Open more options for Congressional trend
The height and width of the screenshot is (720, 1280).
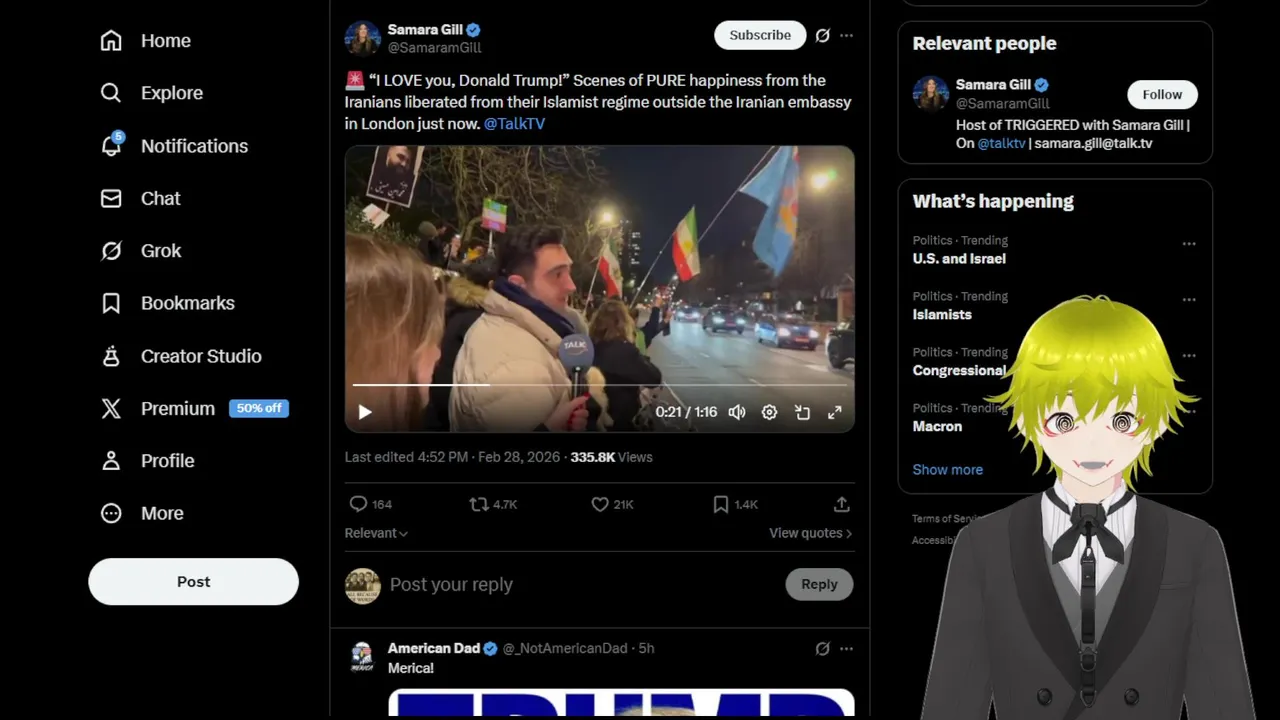click(x=1189, y=356)
